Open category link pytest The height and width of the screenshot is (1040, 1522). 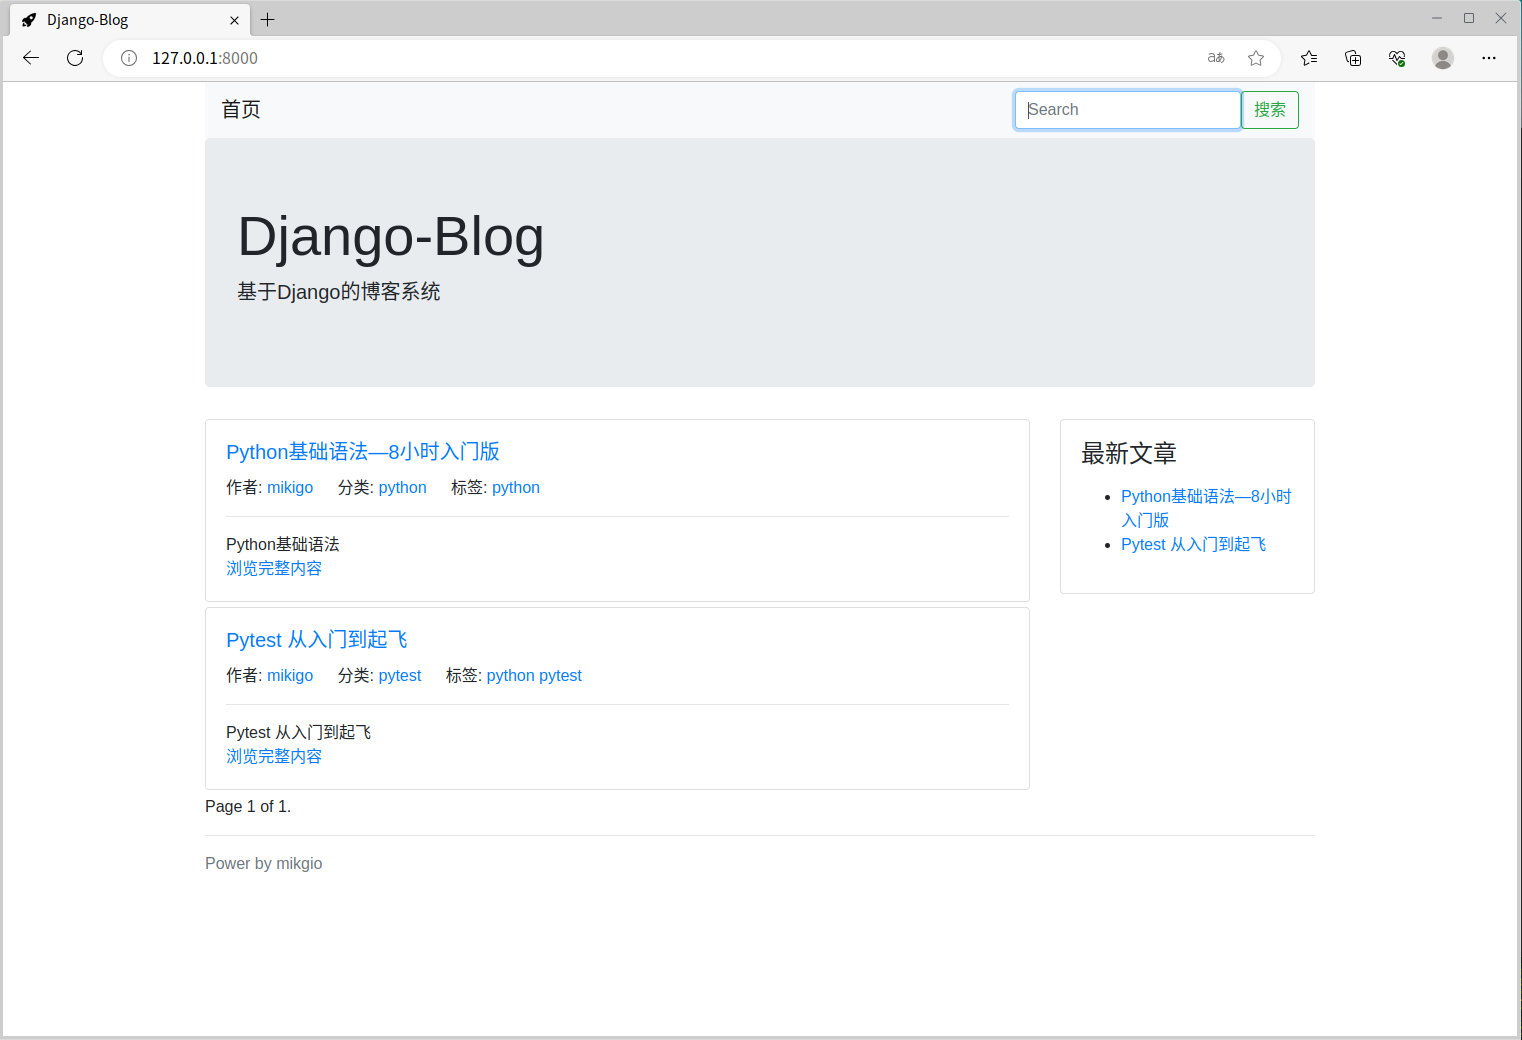(400, 676)
